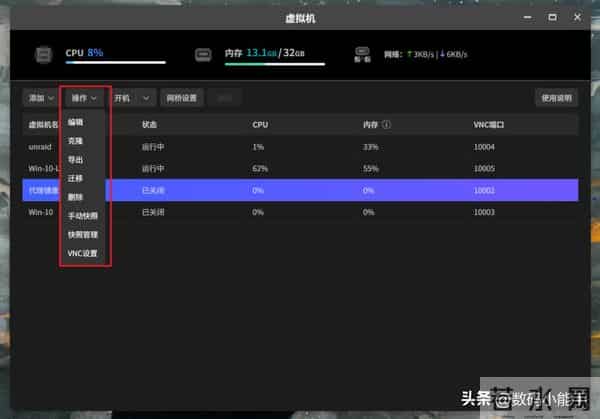Screen dimensions: 600x419
Task: Select the Win-10 virtual machine name
Action: [41, 212]
